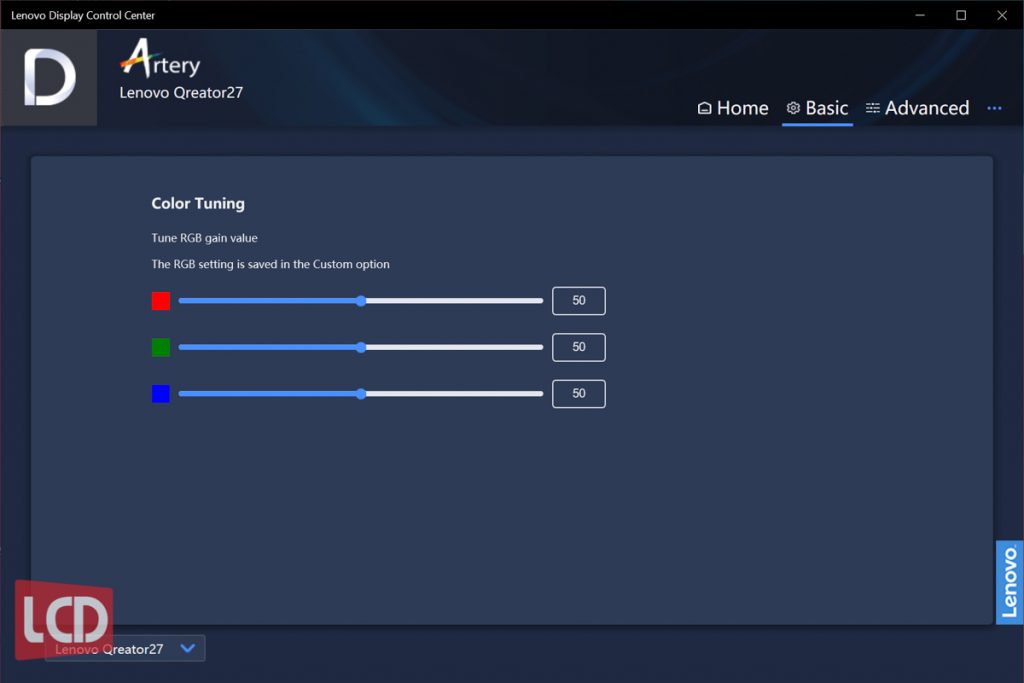Viewport: 1024px width, 683px height.
Task: Switch to the Basic tab
Action: tap(817, 108)
